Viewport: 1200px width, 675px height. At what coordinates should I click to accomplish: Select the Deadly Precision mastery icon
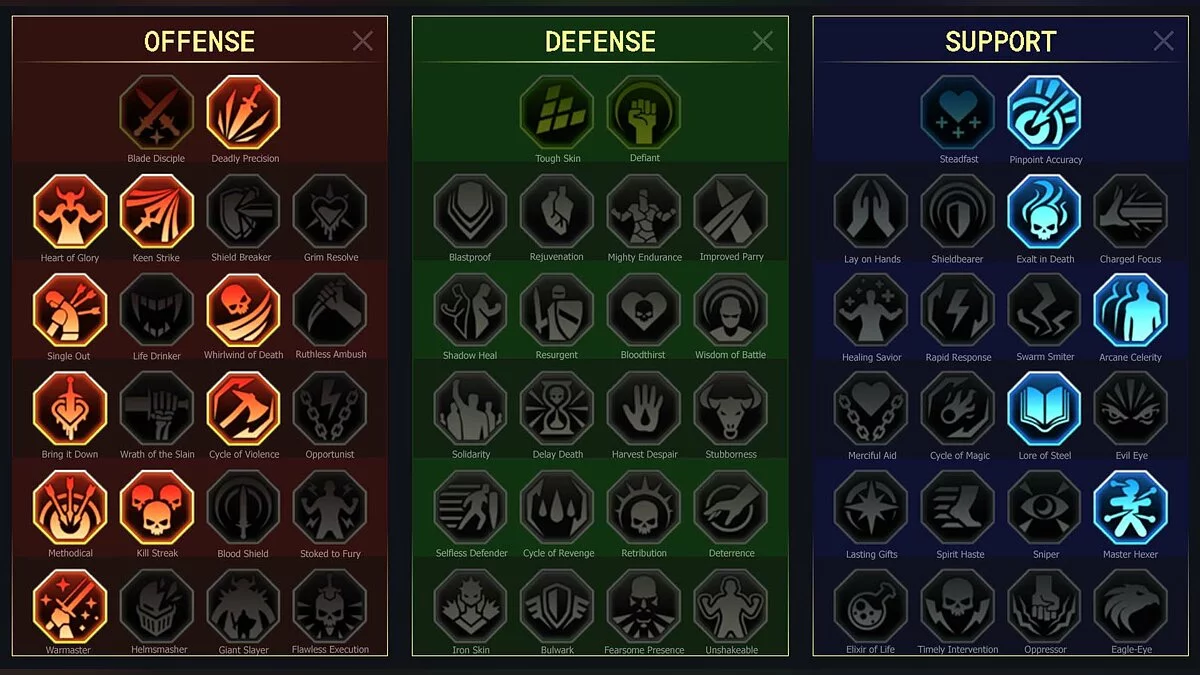tap(244, 112)
